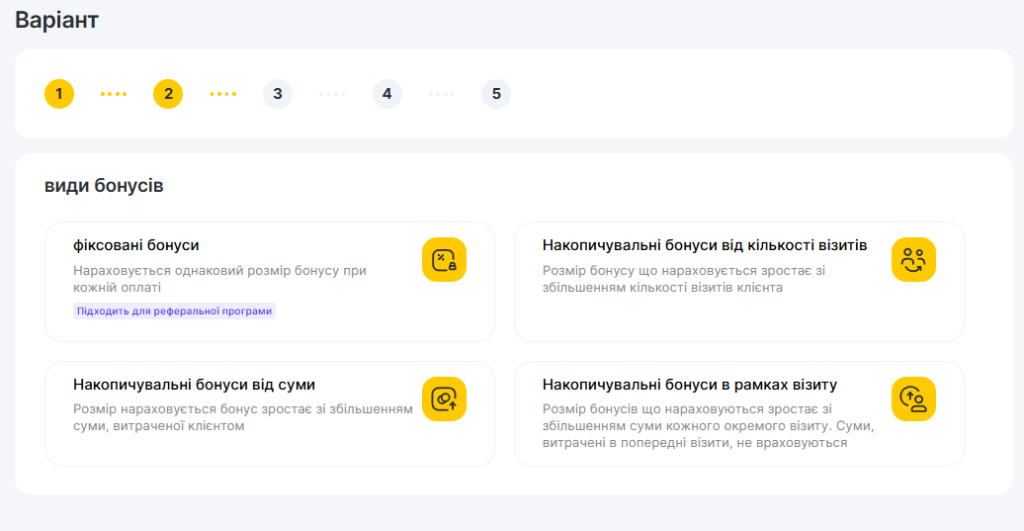Select the 'фіксовані бонуси' card title
This screenshot has width=1024, height=531.
tap(136, 245)
